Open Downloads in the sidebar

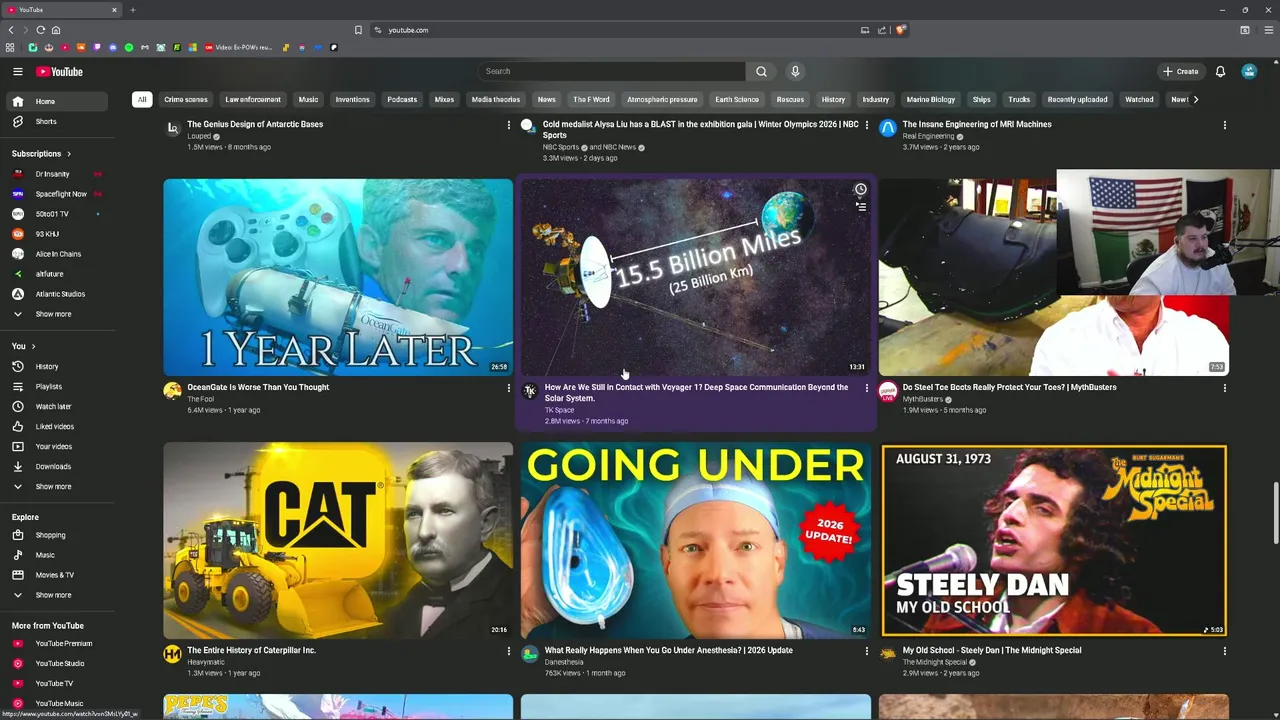coord(55,466)
